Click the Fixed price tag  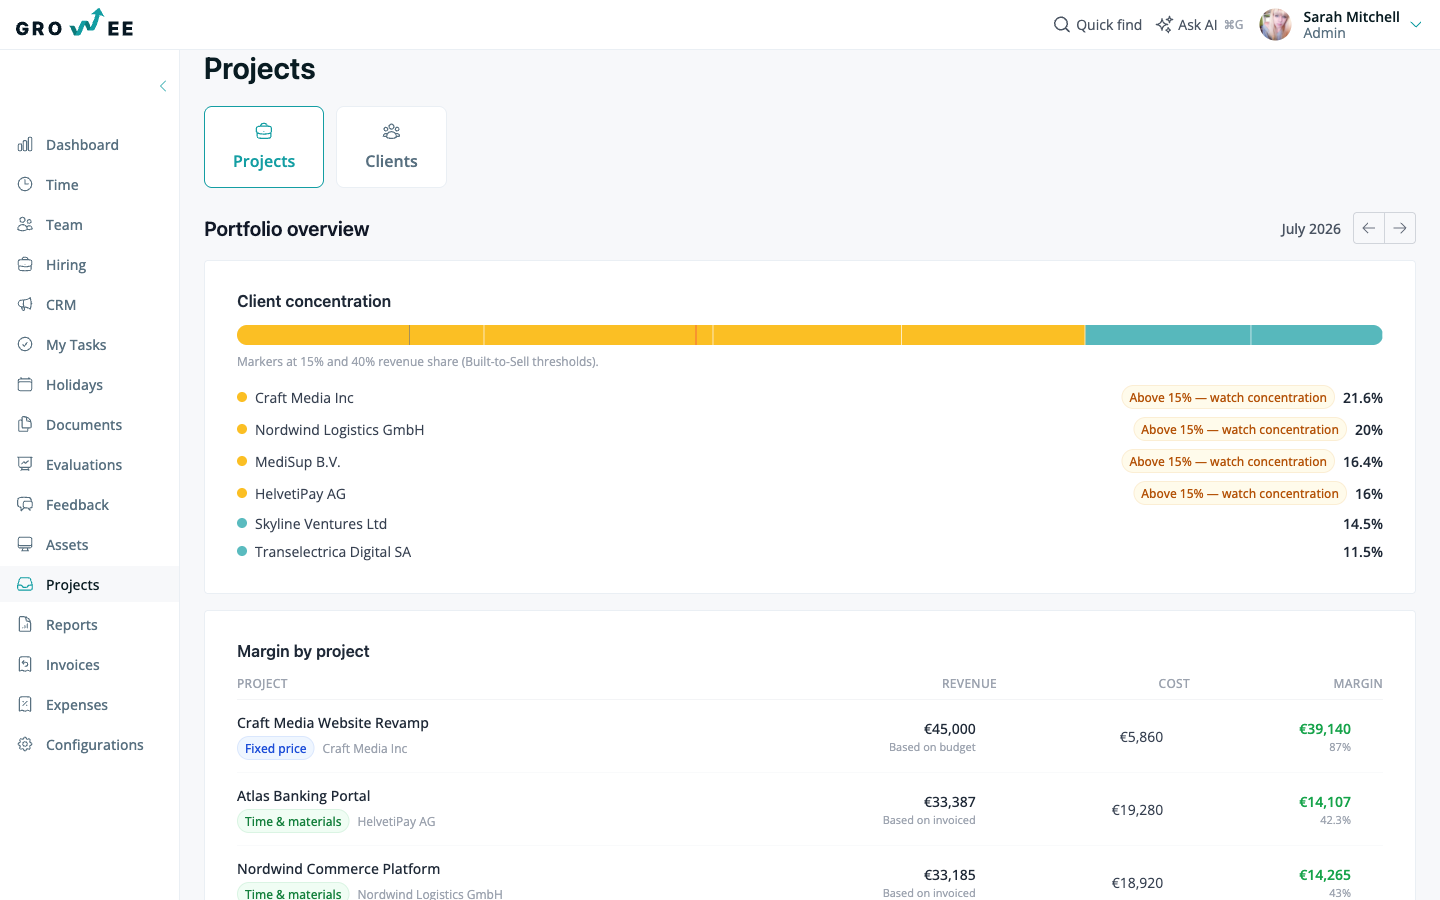pos(276,748)
